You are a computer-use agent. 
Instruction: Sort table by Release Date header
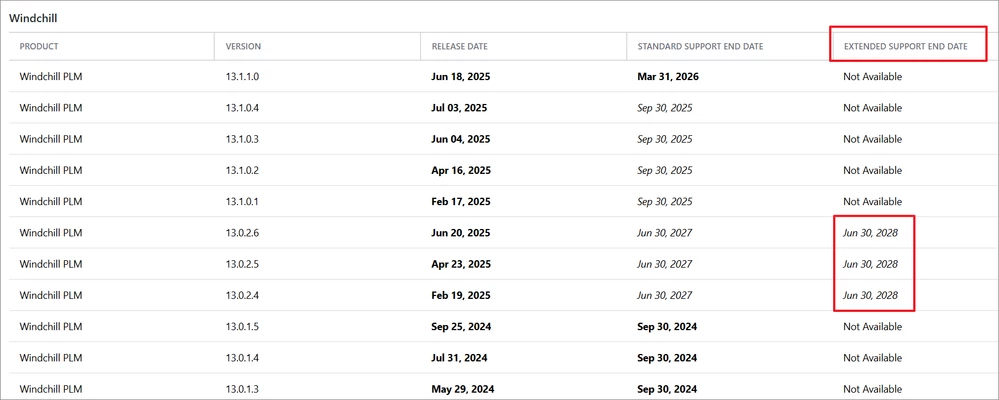point(459,46)
